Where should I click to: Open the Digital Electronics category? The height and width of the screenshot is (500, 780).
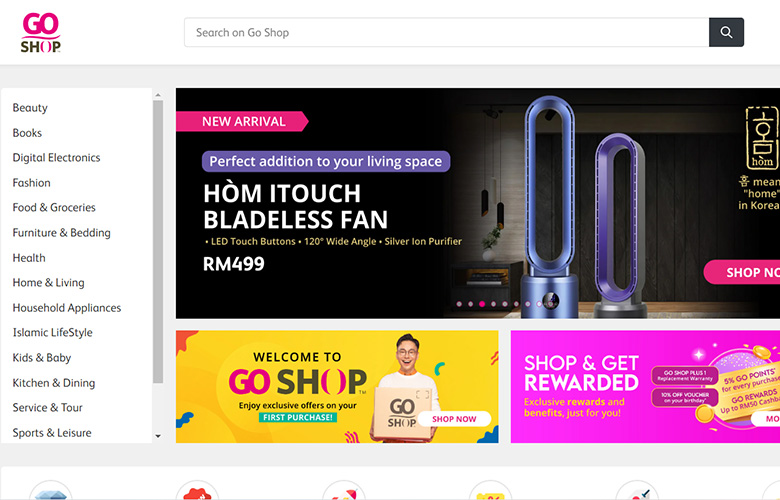56,158
